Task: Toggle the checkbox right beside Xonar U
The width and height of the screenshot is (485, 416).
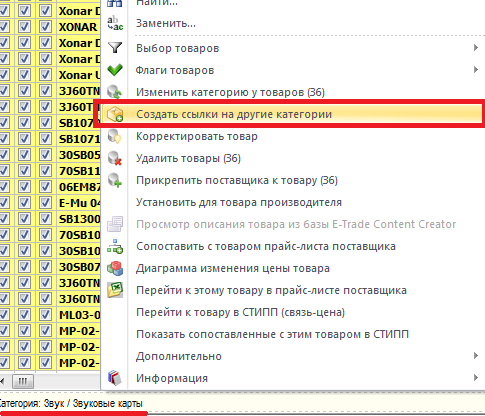Action: point(45,75)
